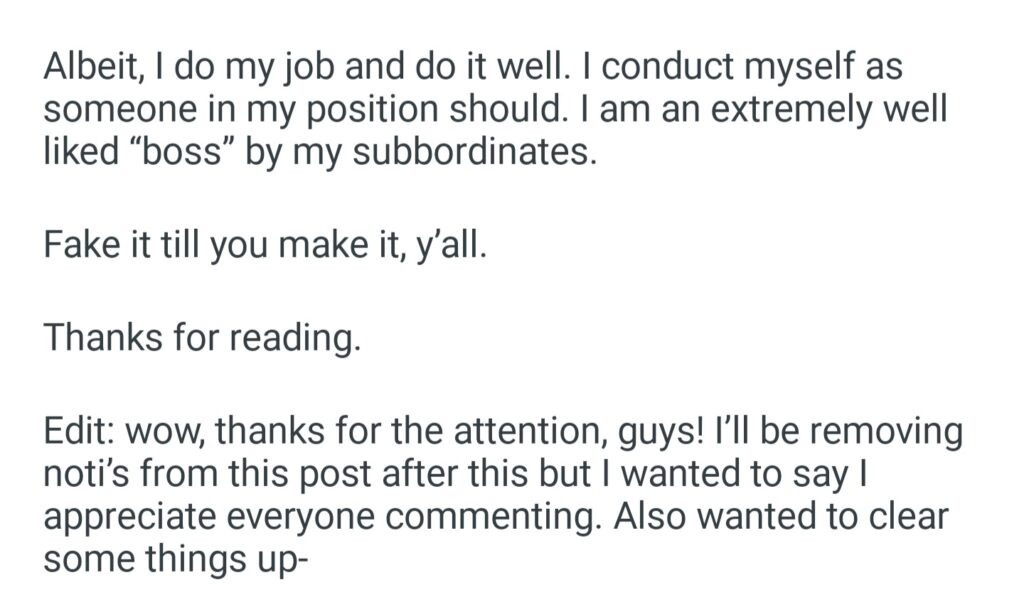Click the word "myself" in first line
Image resolution: width=1024 pixels, height=602 pixels.
[x=819, y=68]
